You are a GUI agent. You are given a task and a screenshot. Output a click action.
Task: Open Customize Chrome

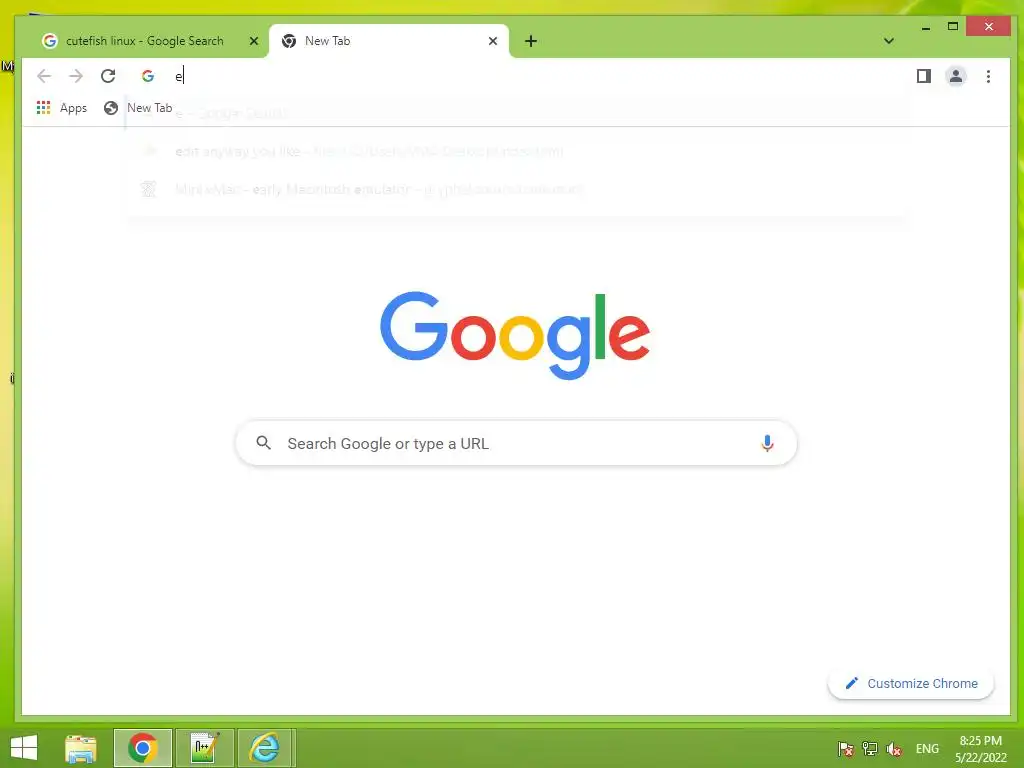point(911,684)
